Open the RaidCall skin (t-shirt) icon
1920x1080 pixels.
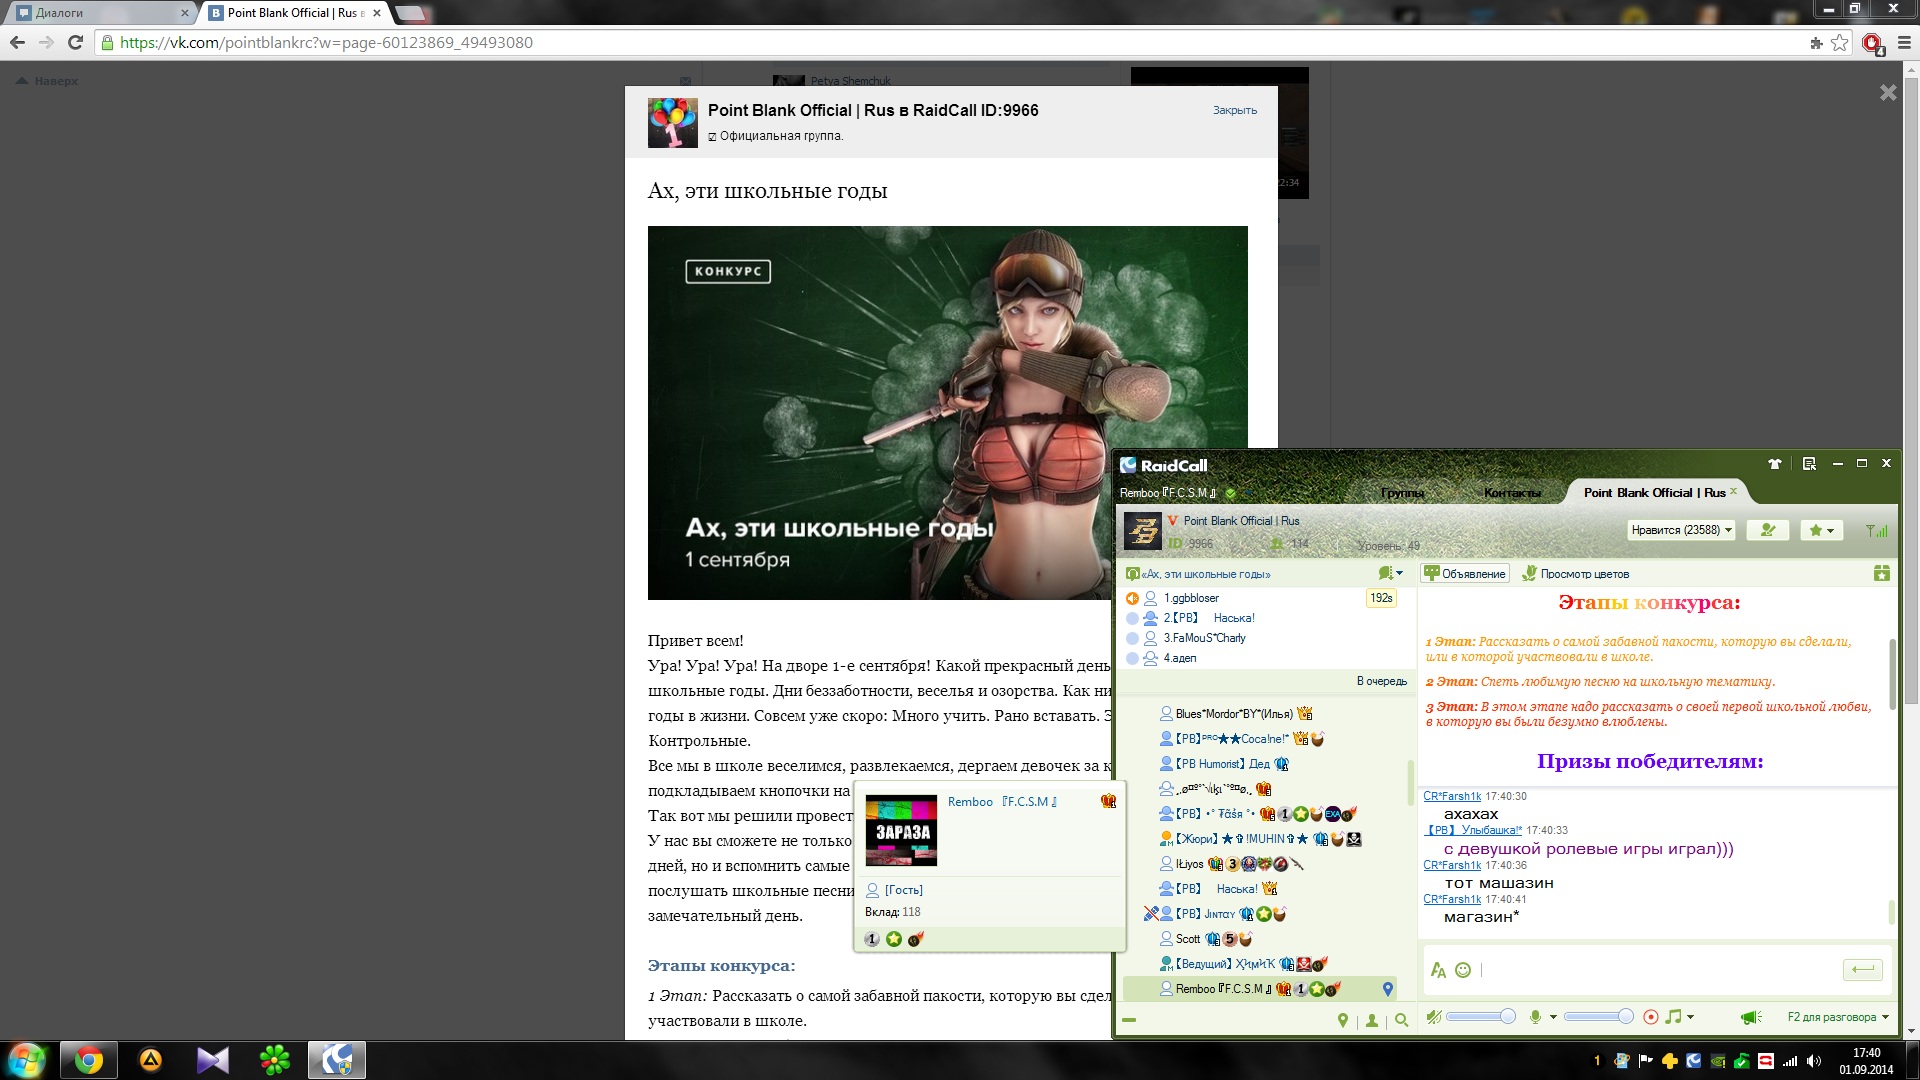point(1775,464)
